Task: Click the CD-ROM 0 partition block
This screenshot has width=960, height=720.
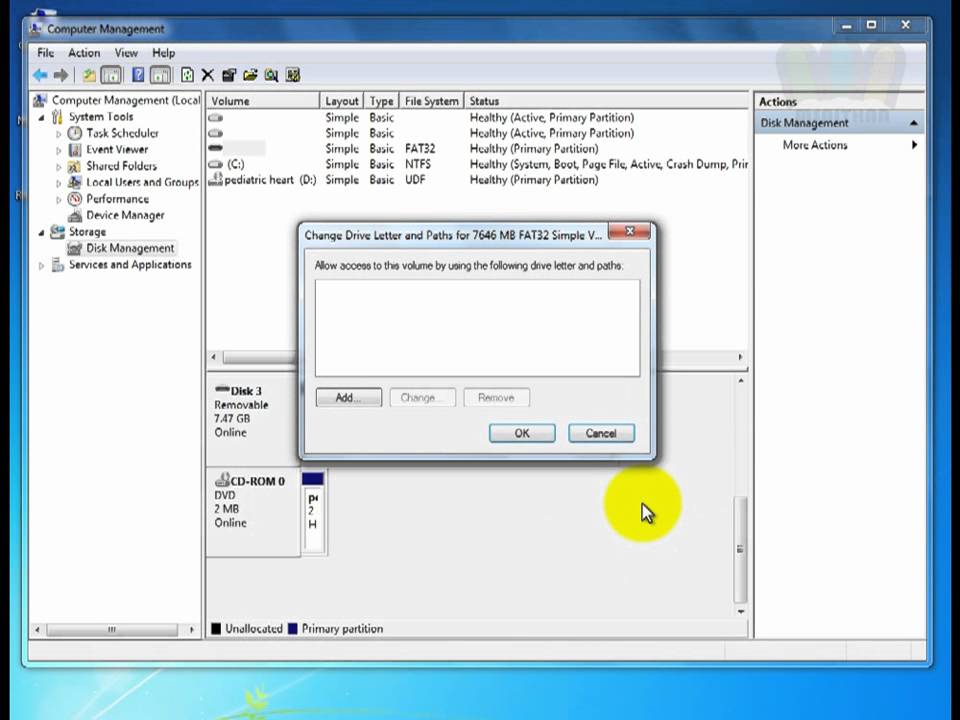Action: 313,512
